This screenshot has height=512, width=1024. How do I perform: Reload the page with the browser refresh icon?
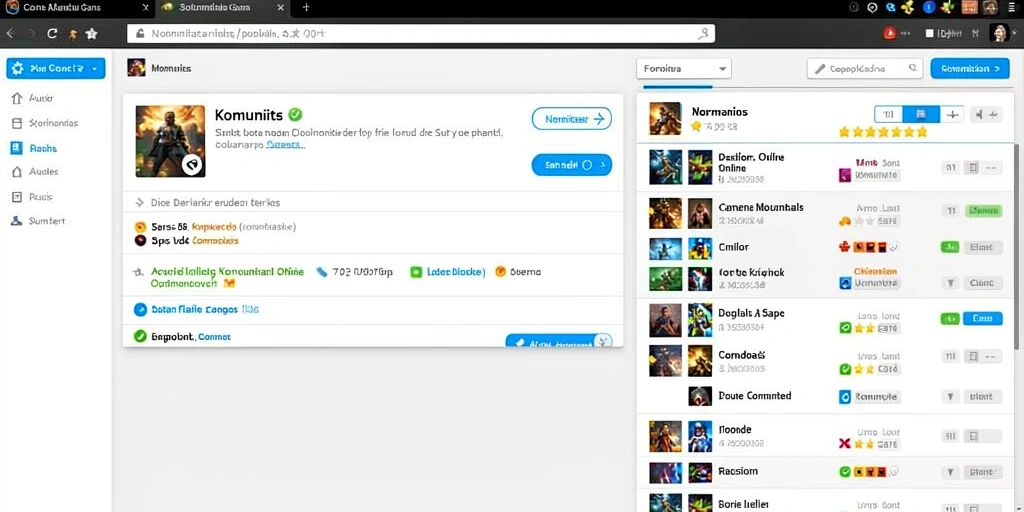[x=52, y=34]
